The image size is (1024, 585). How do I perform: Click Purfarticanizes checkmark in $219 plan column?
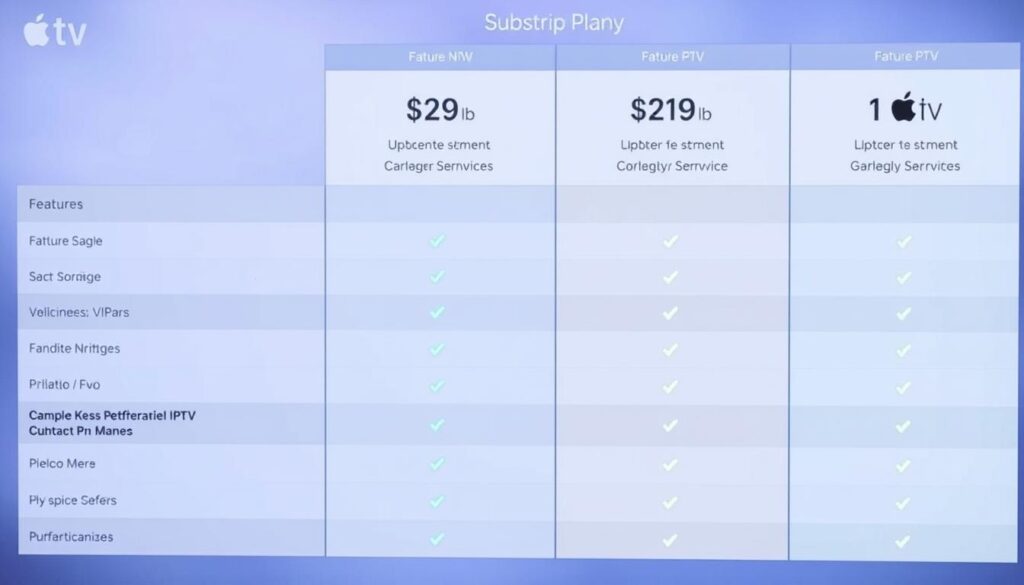[670, 539]
